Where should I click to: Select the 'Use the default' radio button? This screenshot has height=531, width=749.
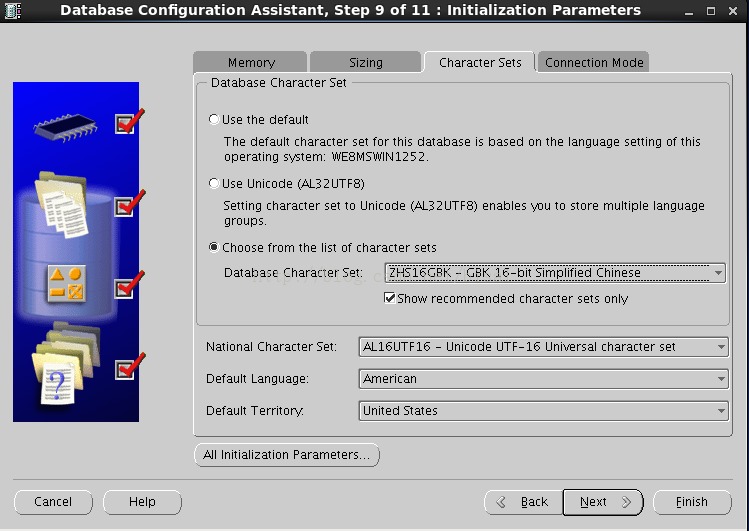[x=214, y=119]
